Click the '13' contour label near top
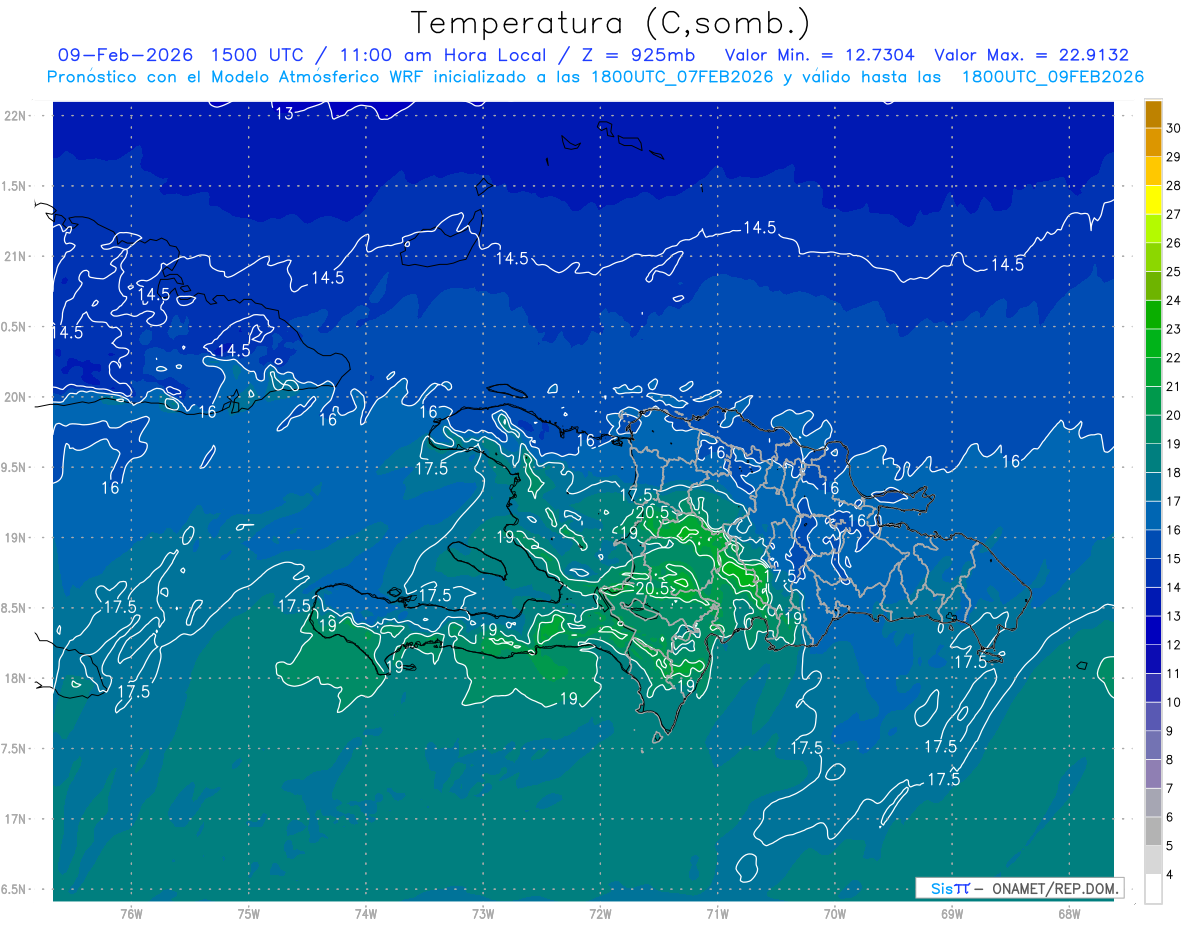1200x927 pixels. click(285, 114)
